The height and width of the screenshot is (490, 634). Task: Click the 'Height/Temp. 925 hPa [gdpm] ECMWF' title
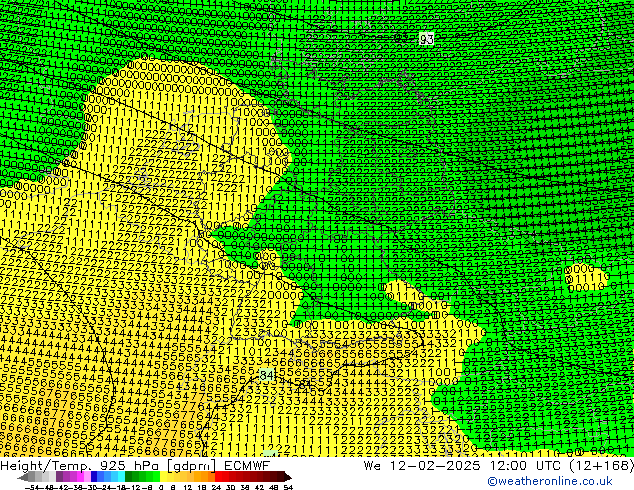(135, 465)
